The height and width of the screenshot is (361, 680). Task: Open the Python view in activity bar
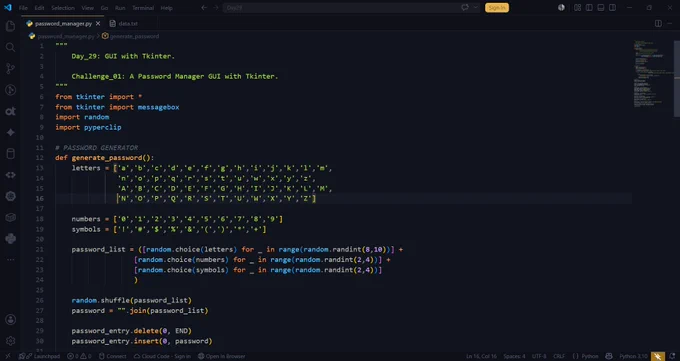point(10,239)
